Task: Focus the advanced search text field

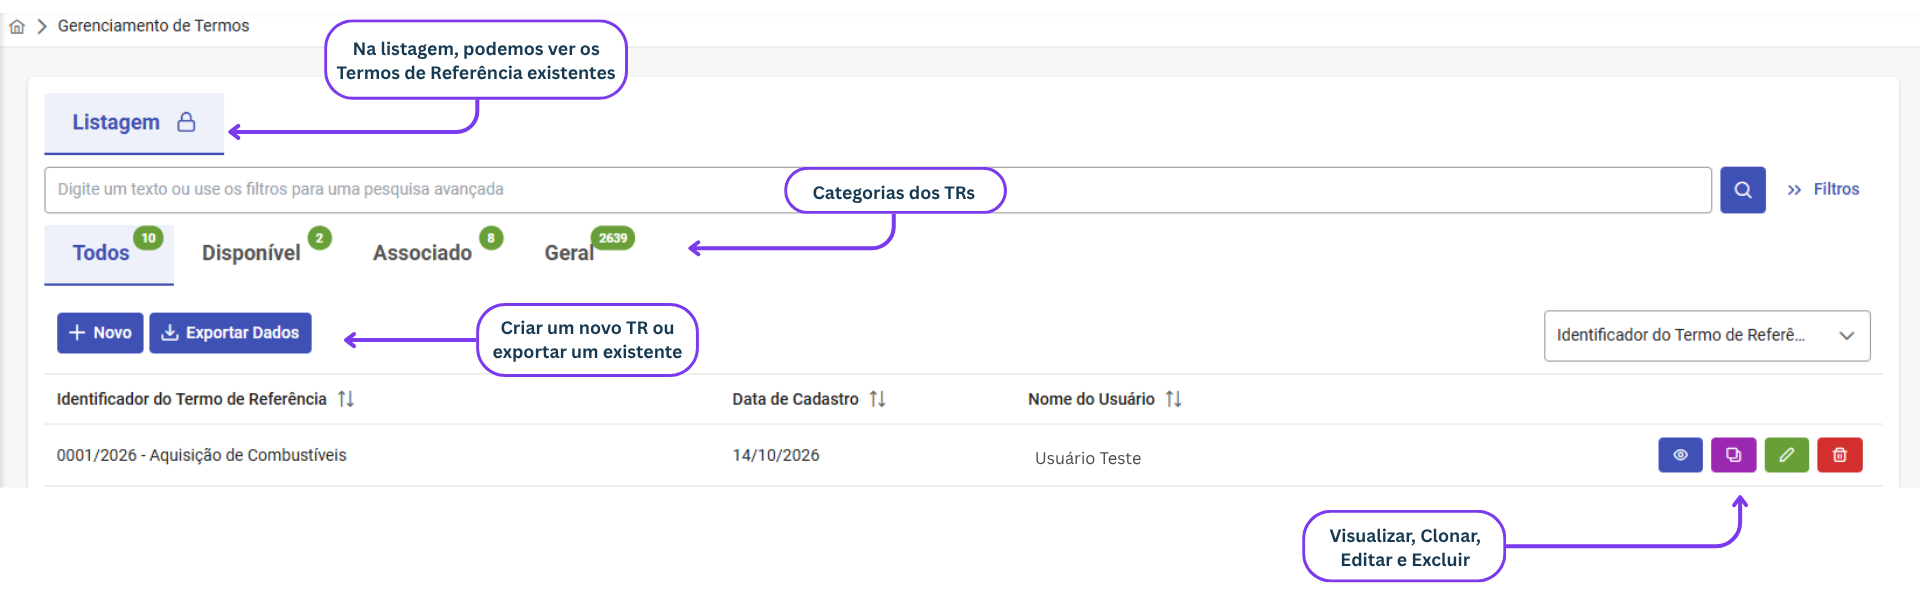Action: [878, 190]
